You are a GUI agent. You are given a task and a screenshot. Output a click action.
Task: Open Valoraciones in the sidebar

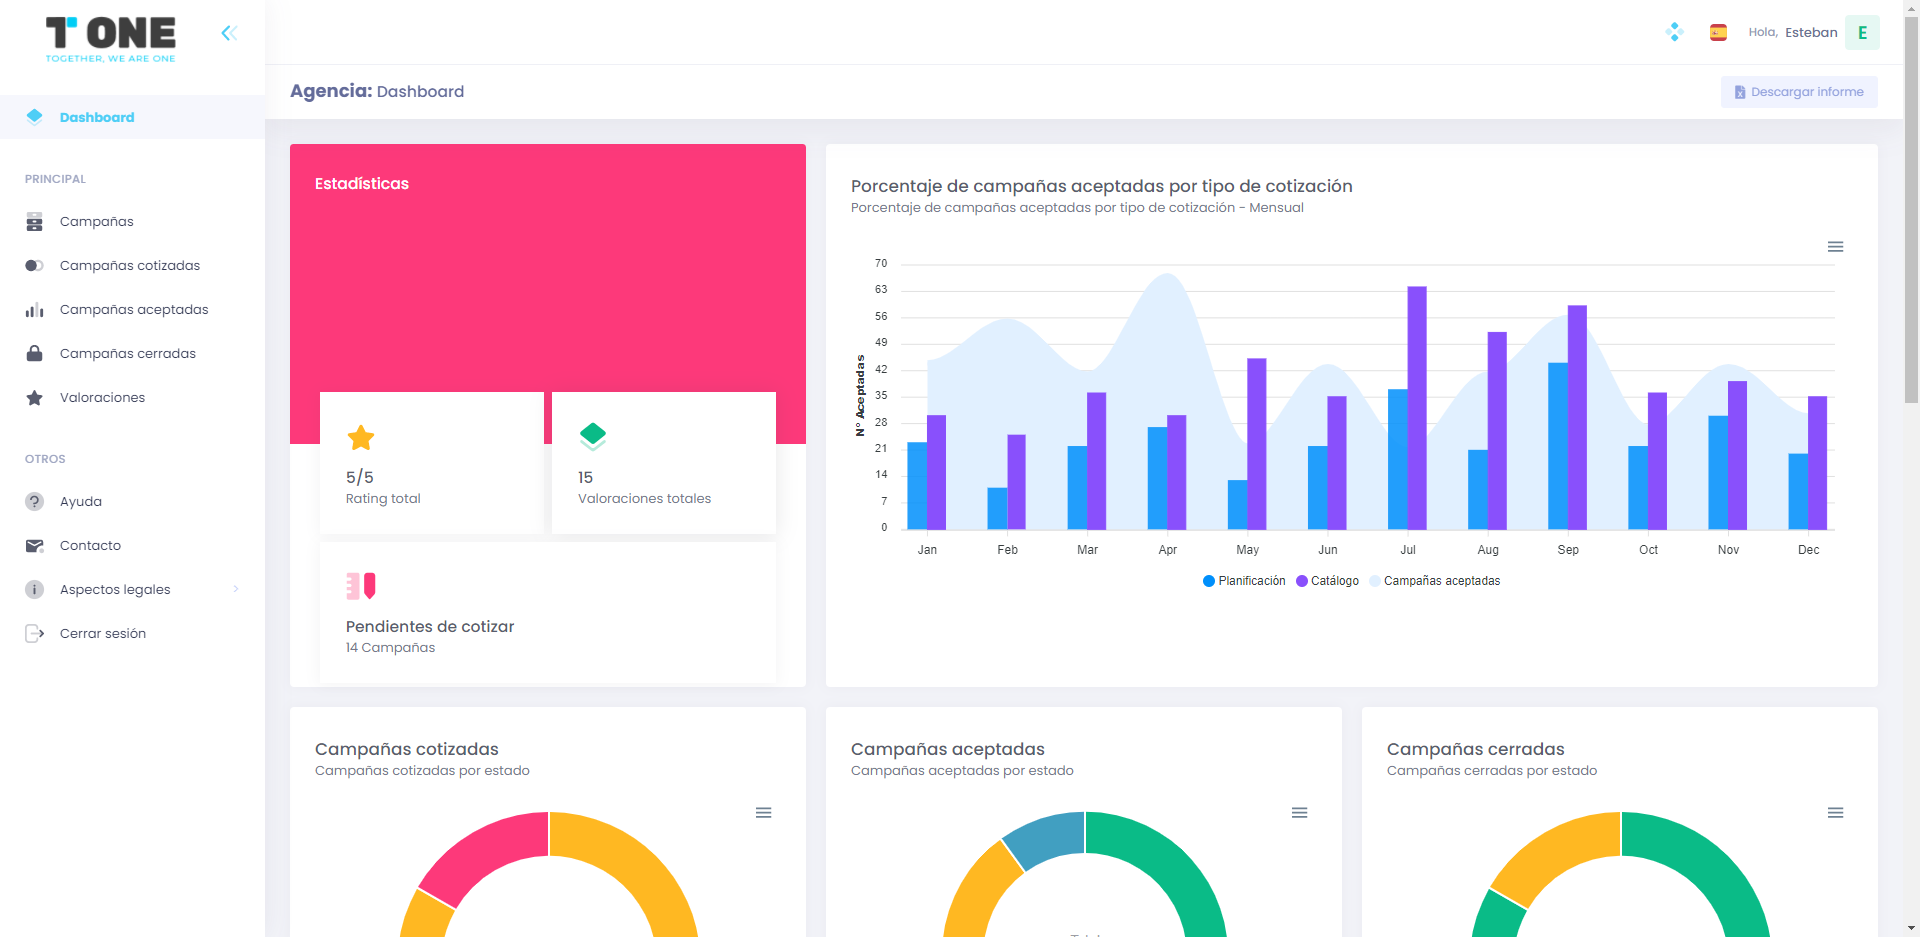tap(132, 398)
